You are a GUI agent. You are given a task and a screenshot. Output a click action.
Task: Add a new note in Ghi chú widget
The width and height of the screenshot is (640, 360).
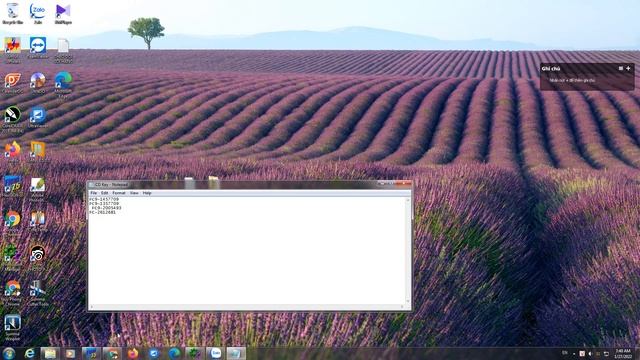click(x=628, y=69)
